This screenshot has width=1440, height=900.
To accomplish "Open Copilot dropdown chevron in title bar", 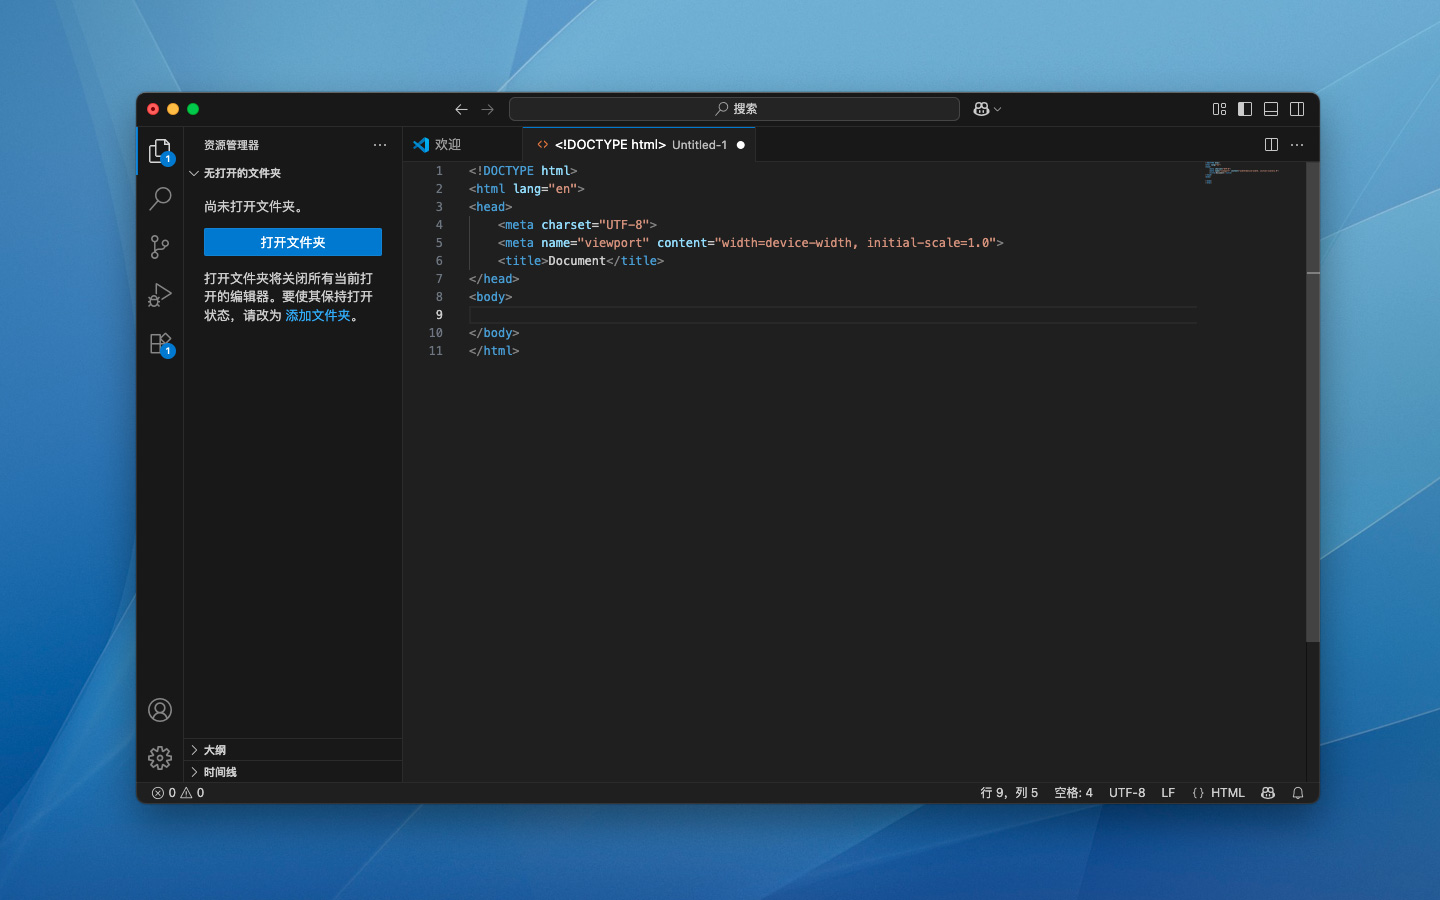I will (x=997, y=109).
